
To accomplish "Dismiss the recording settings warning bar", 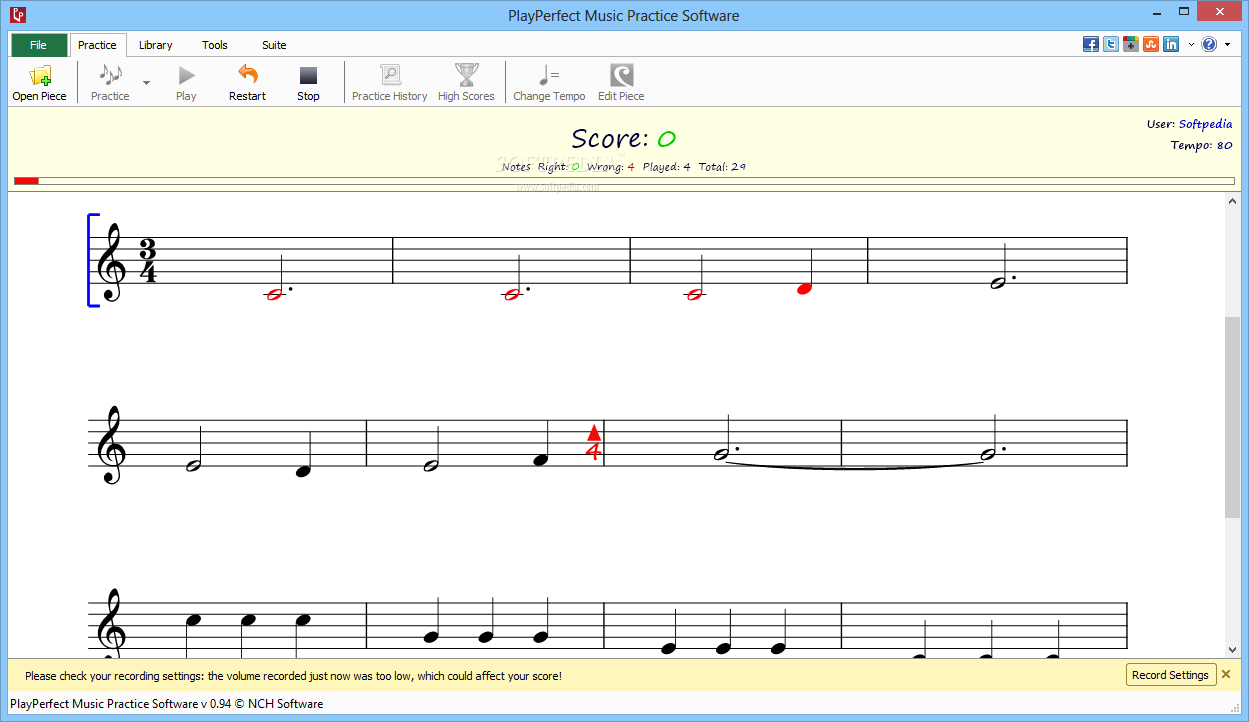I will point(1226,674).
